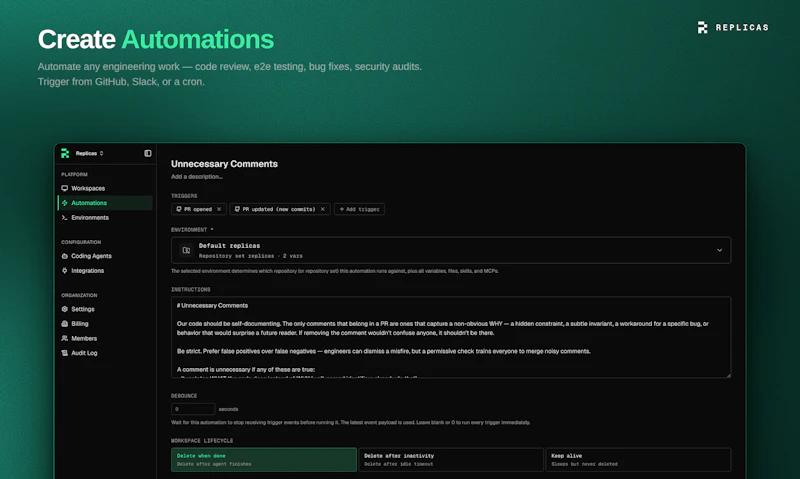Image resolution: width=800 pixels, height=479 pixels.
Task: Click the repository icon in environment selector
Action: click(x=186, y=250)
